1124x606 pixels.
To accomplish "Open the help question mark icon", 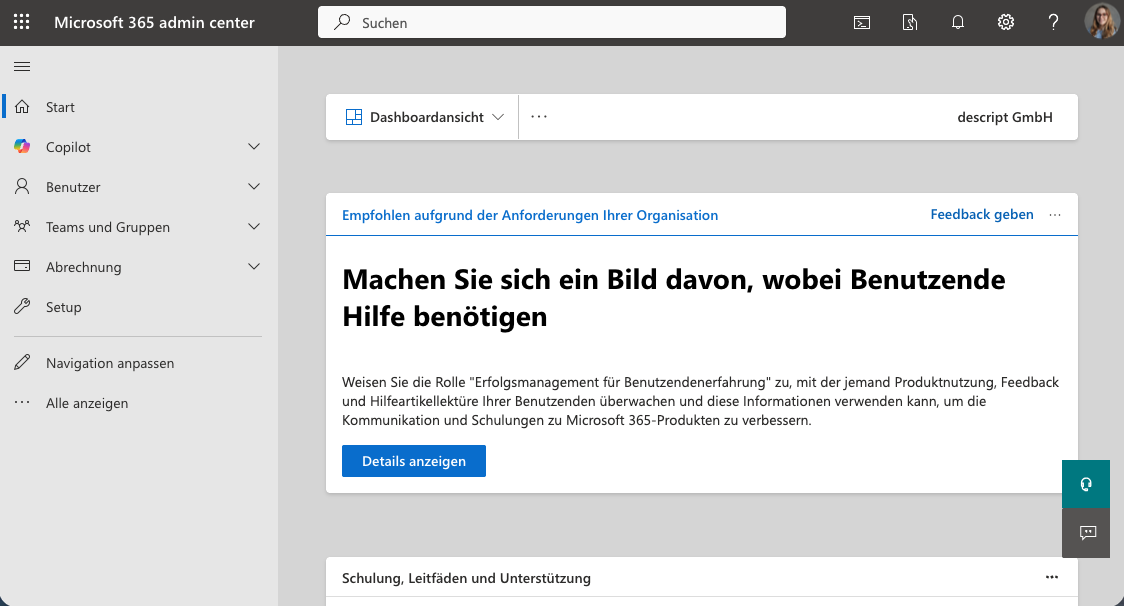I will (1053, 21).
